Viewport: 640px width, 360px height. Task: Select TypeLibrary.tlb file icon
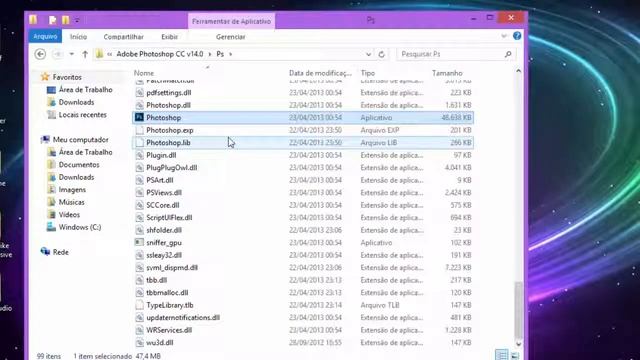[x=139, y=305]
